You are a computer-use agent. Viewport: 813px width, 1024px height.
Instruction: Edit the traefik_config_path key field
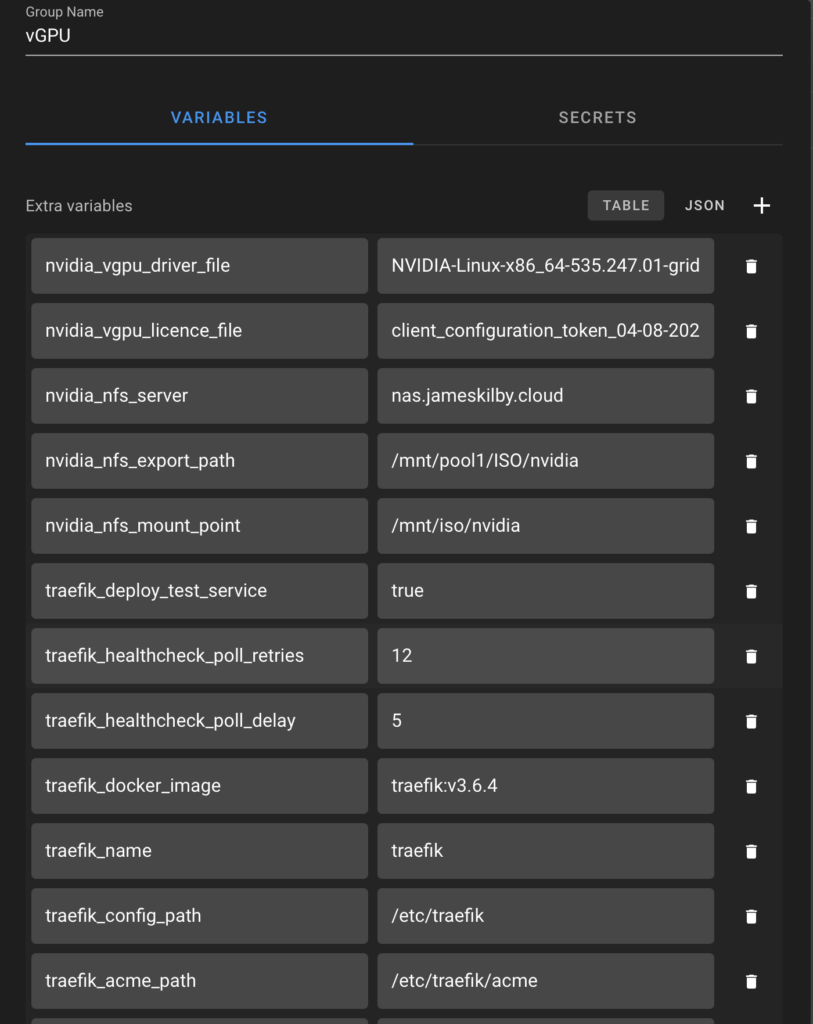[x=199, y=916]
